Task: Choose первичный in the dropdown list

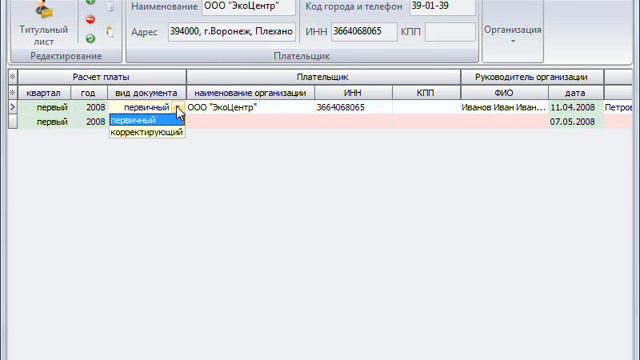Action: [147, 120]
